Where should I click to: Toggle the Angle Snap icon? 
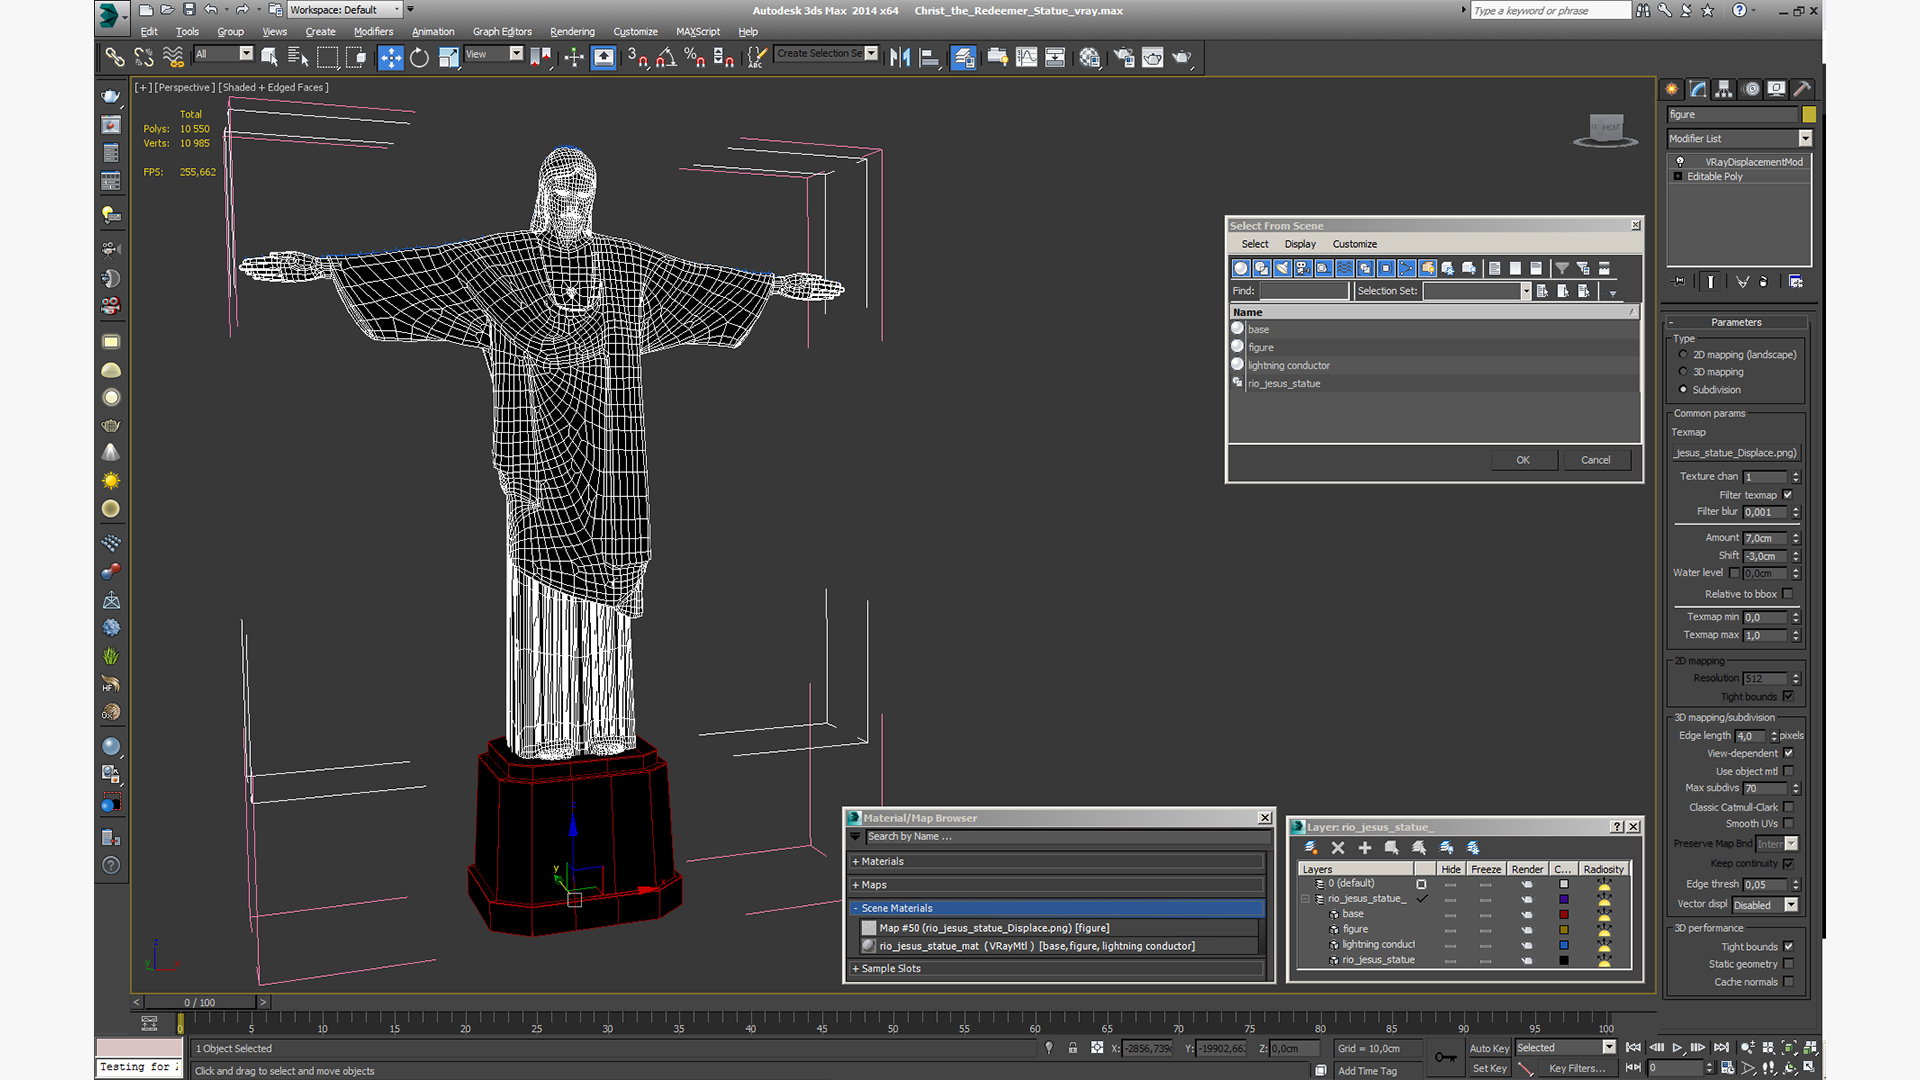[x=666, y=57]
